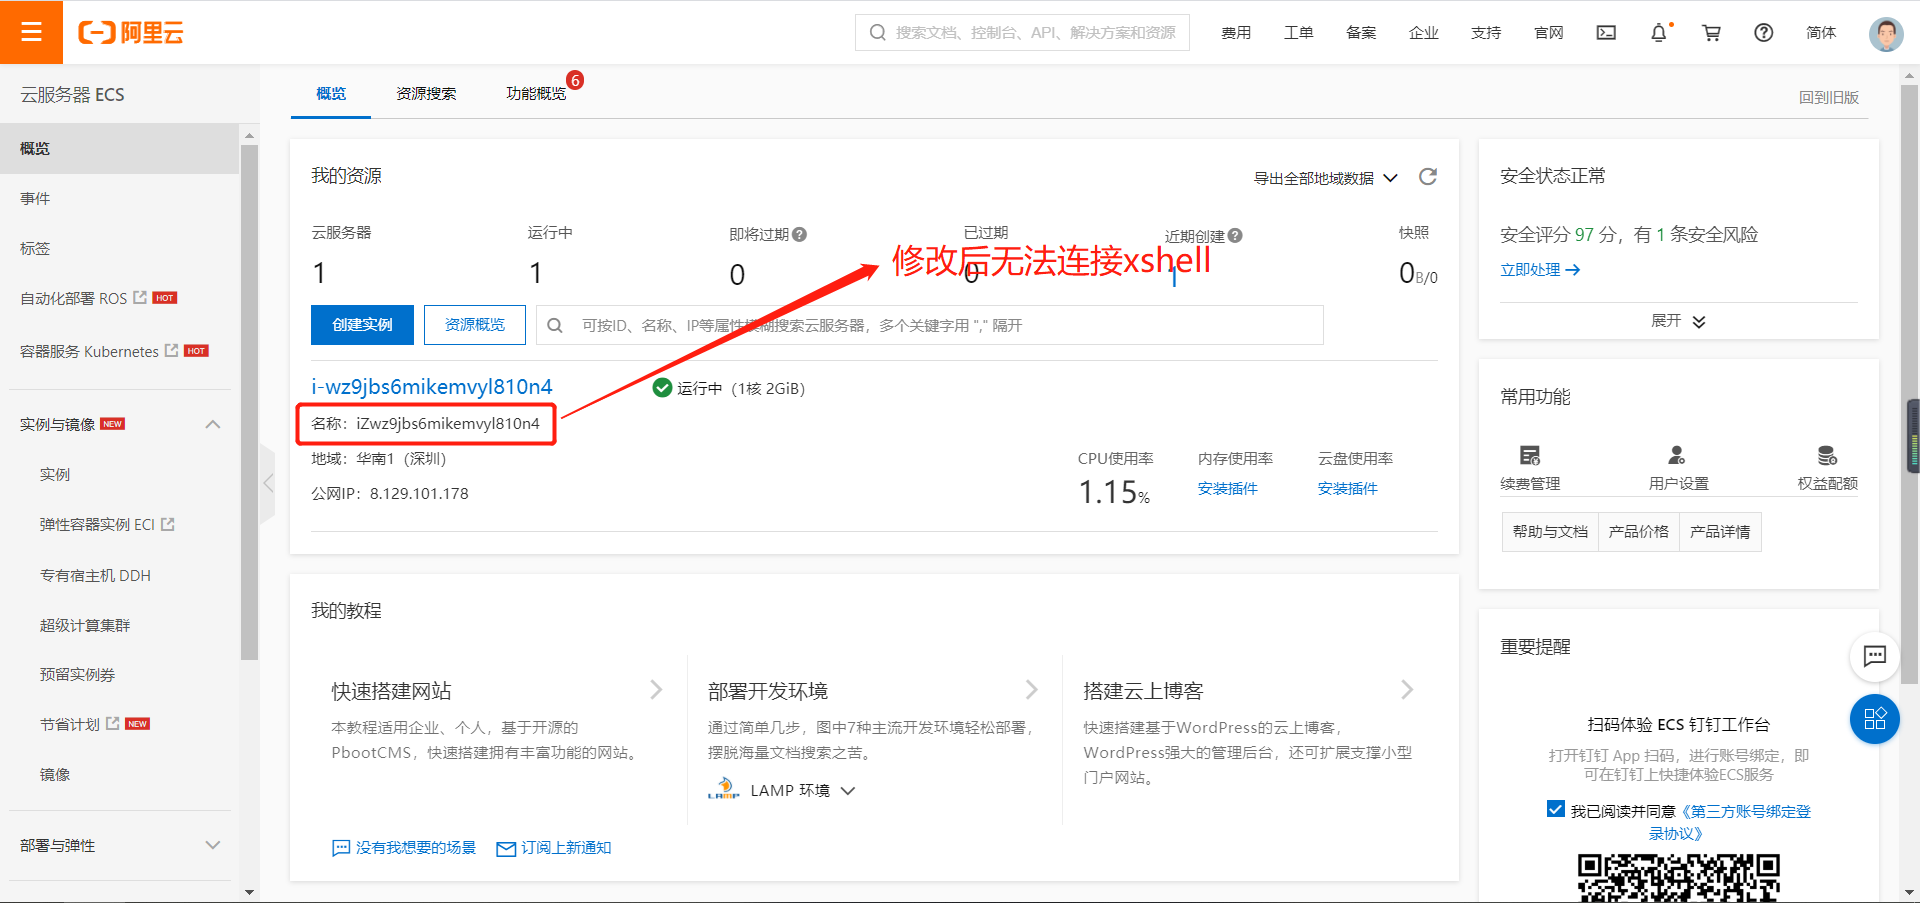The image size is (1920, 903).
Task: Open the 搭建云上博客 tutorial arrow
Action: 1407,689
